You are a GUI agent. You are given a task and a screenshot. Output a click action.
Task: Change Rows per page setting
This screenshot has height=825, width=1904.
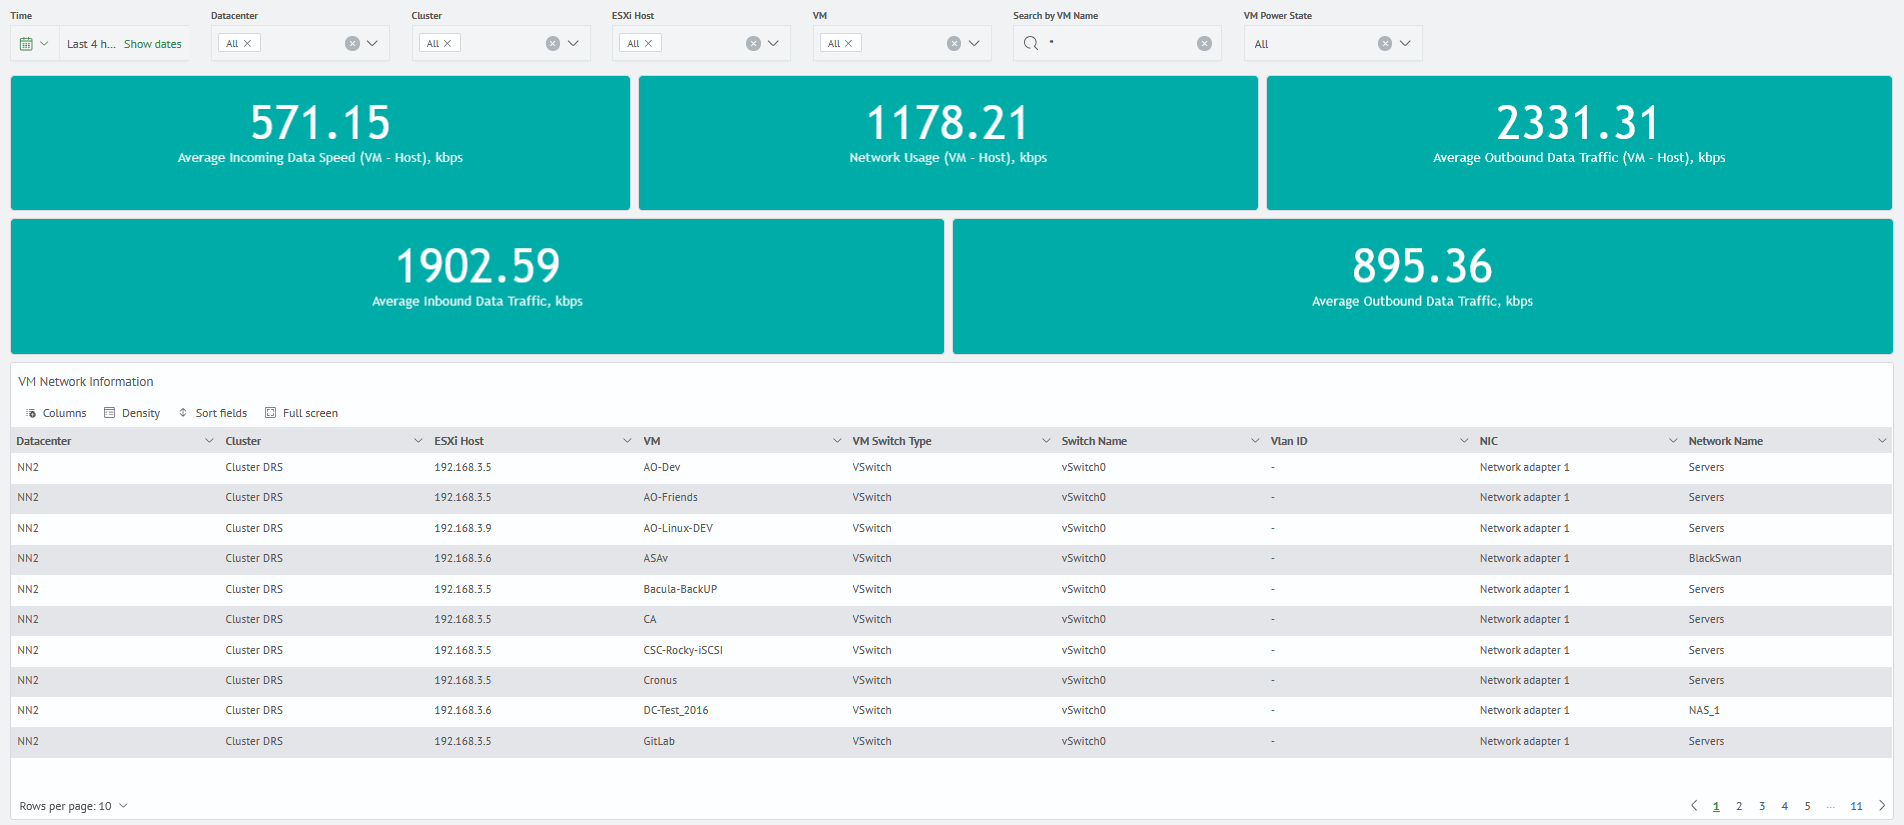(x=74, y=806)
